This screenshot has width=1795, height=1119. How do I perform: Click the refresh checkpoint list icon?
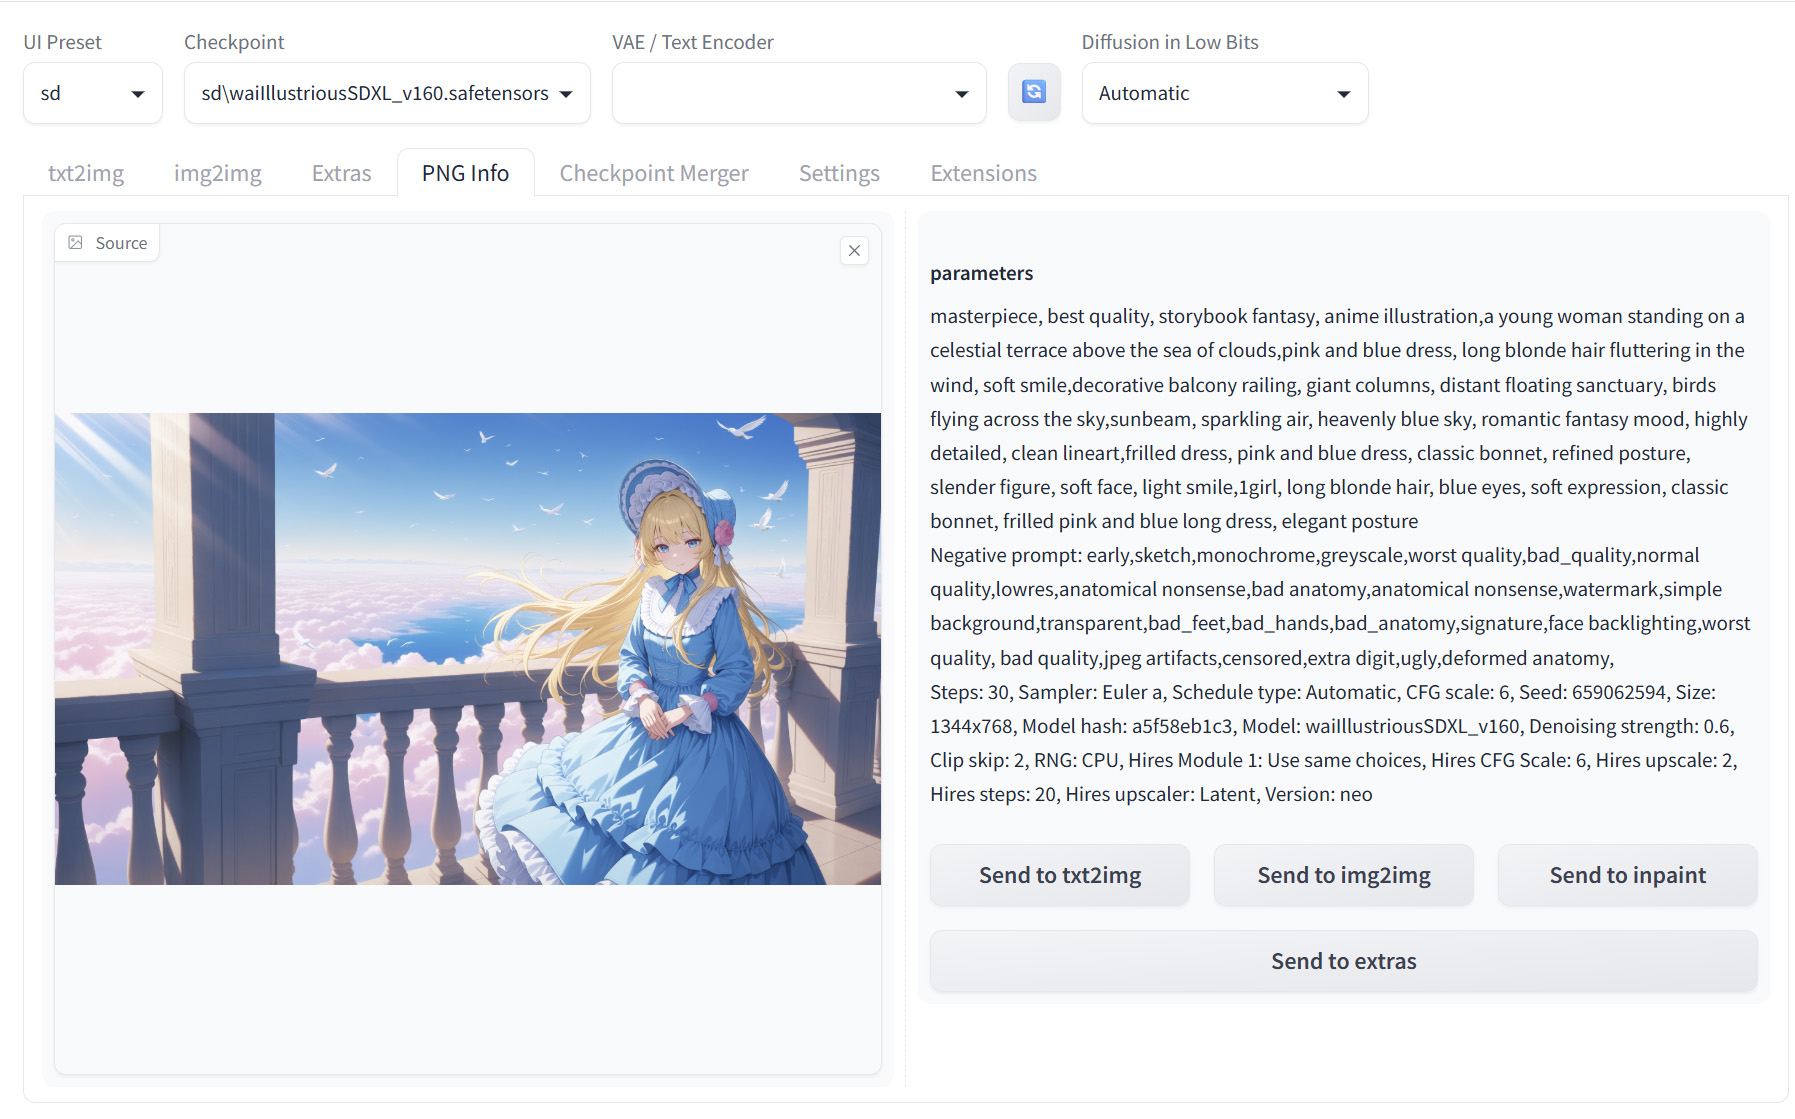pyautogui.click(x=1034, y=92)
